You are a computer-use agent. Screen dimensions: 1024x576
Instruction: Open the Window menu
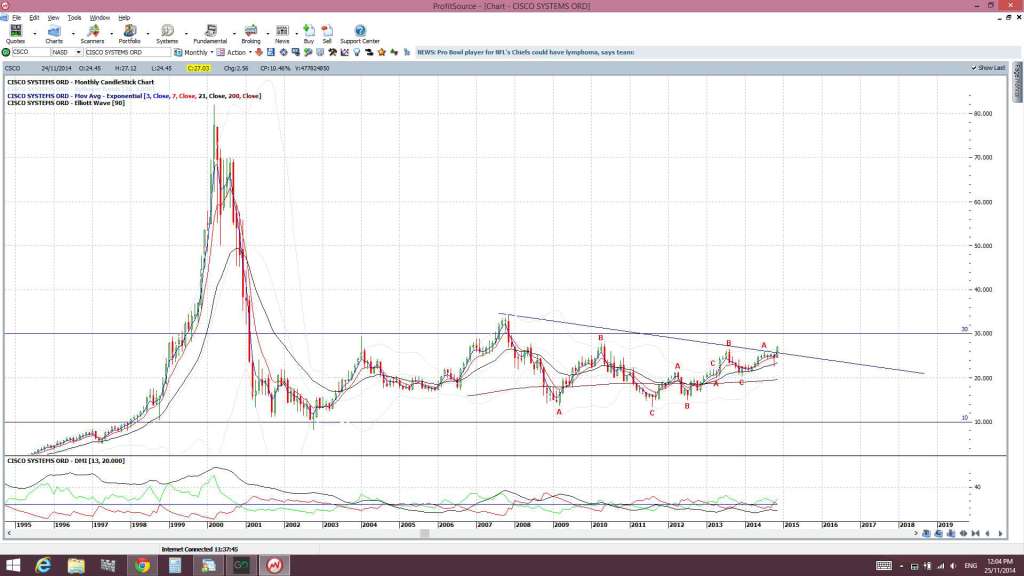99,18
